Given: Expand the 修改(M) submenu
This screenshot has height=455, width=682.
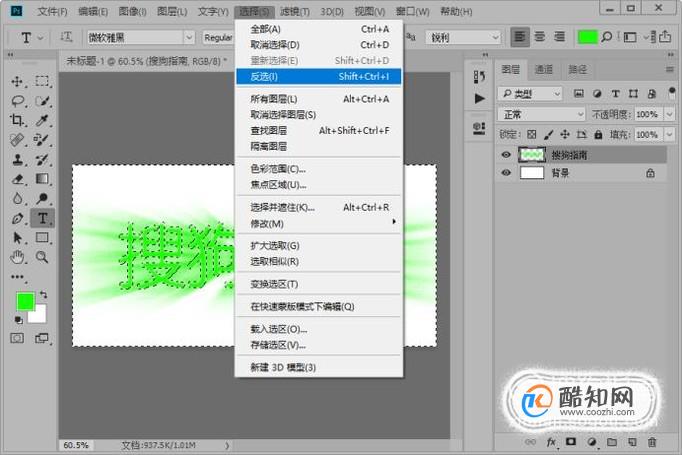Looking at the screenshot, I should pos(318,224).
